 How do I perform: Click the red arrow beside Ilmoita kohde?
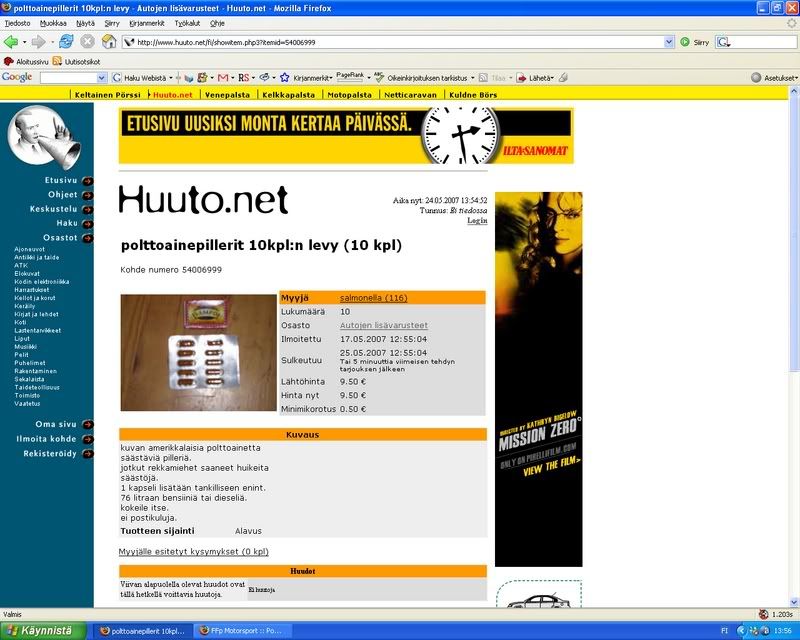88,439
